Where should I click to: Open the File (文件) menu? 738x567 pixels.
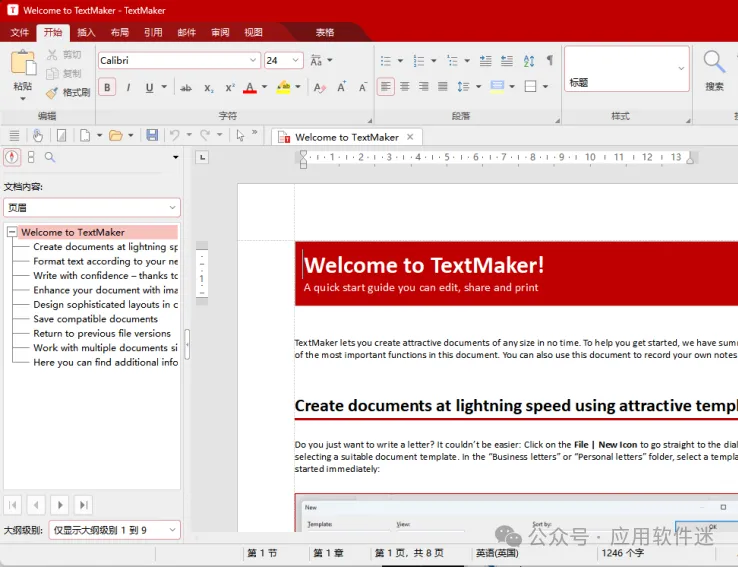point(20,33)
